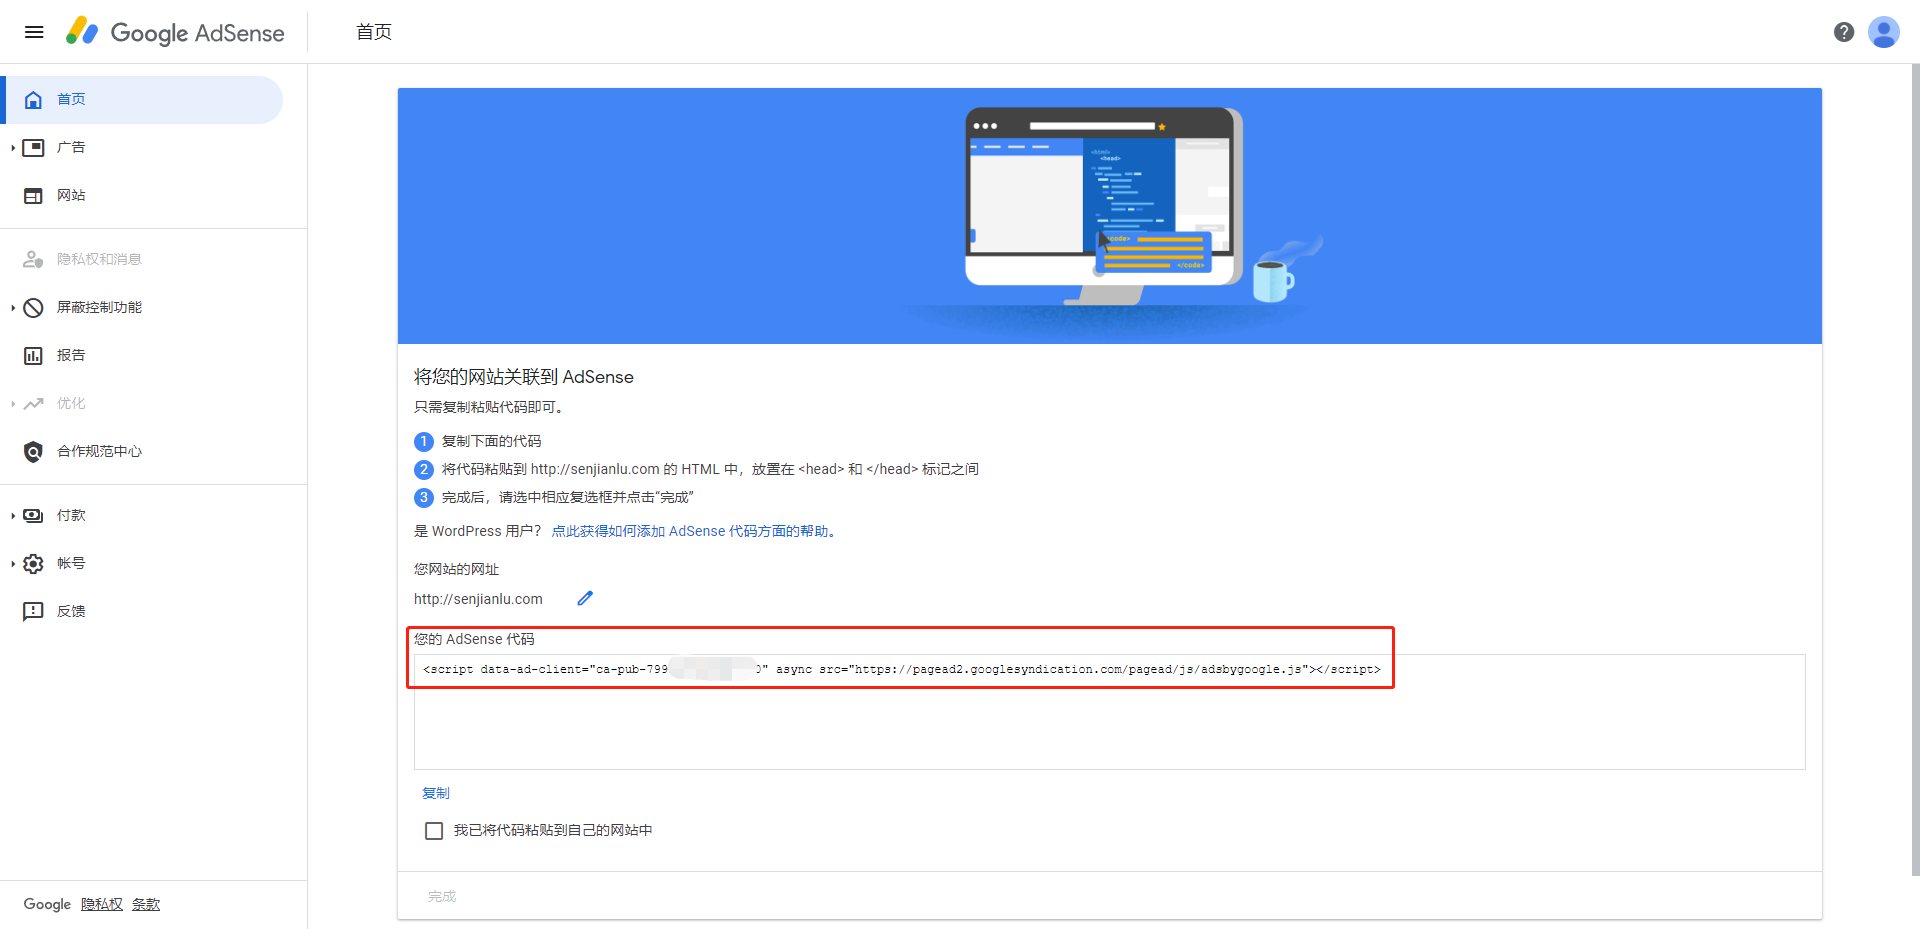Image resolution: width=1920 pixels, height=929 pixels.
Task: Expand the 优化 menu arrow
Action: (13, 404)
